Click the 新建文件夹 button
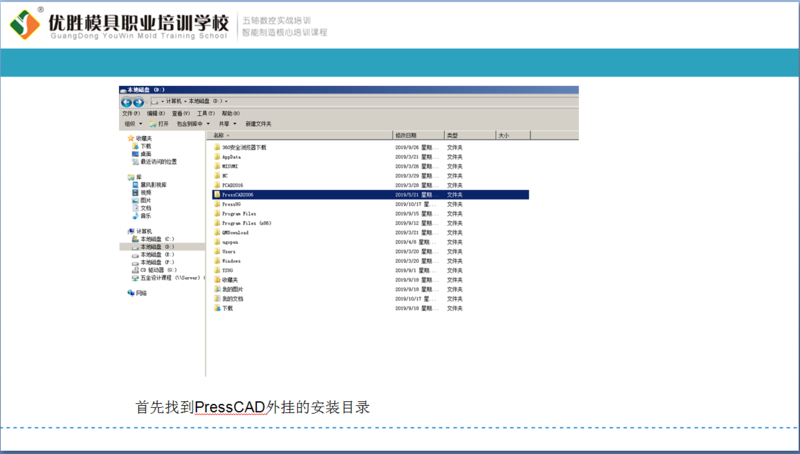Screen dimensions: 800x454 (x=258, y=124)
